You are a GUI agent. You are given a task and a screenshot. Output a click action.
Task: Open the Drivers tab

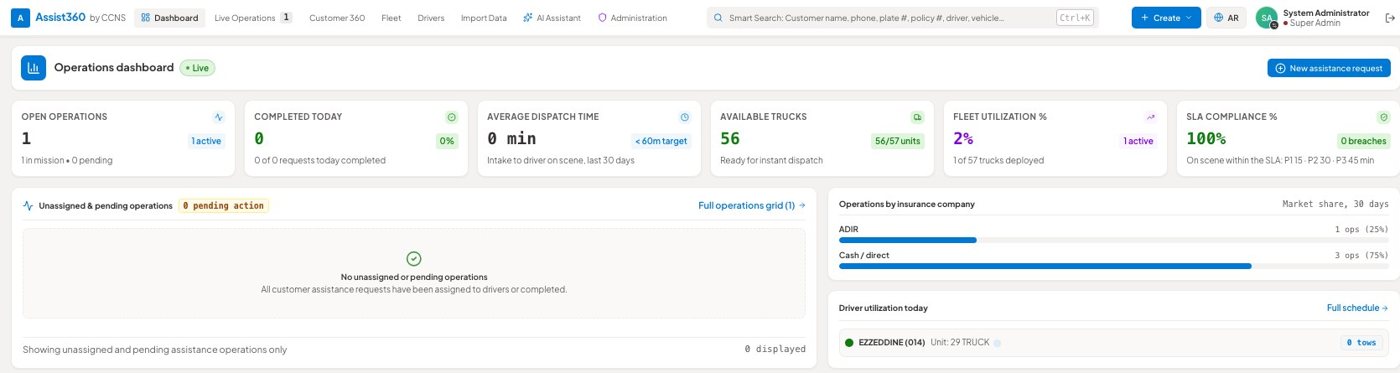coord(431,18)
